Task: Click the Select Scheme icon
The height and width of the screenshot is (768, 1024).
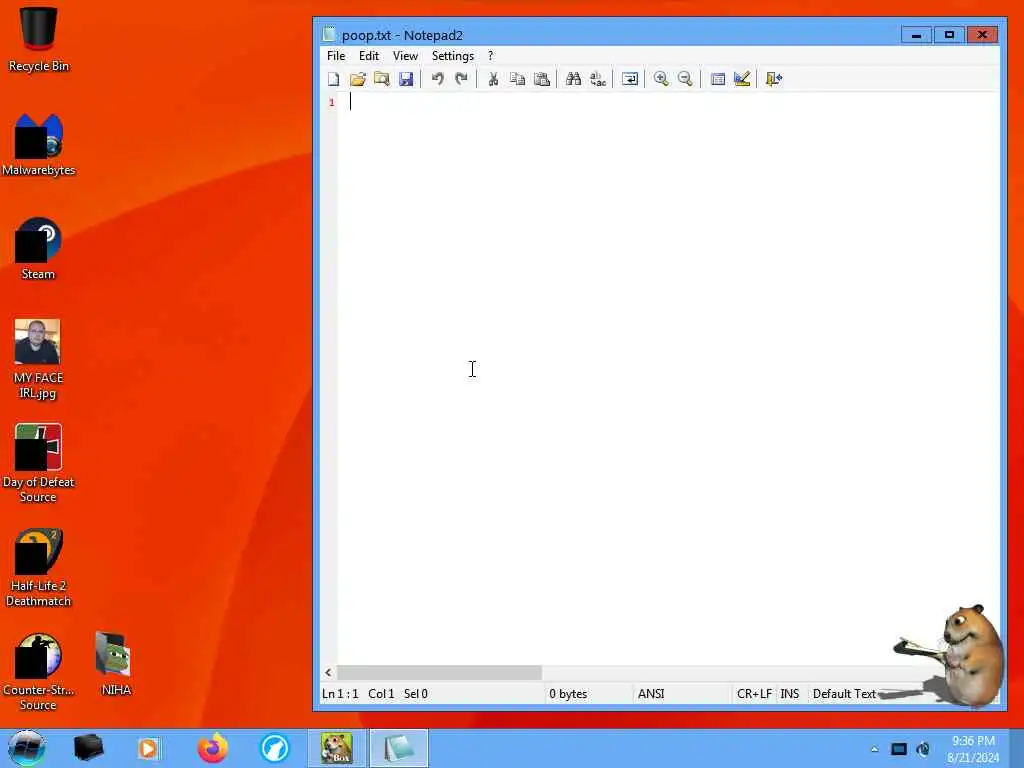Action: (718, 79)
